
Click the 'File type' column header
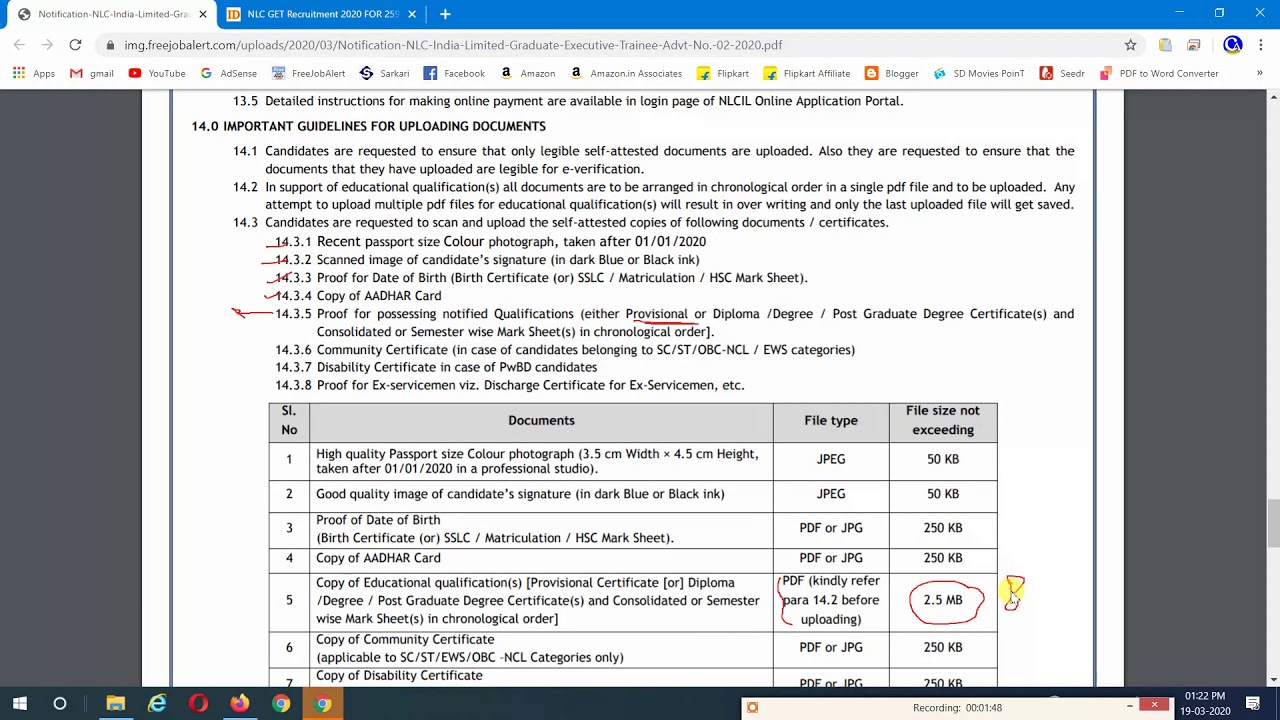coord(831,420)
